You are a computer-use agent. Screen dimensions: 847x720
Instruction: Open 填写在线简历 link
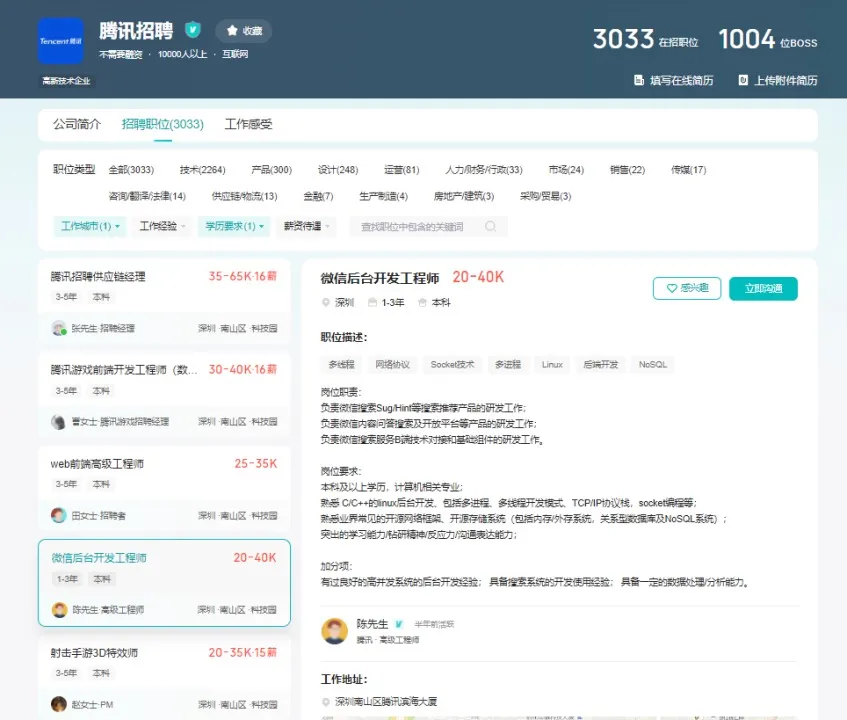coord(674,80)
